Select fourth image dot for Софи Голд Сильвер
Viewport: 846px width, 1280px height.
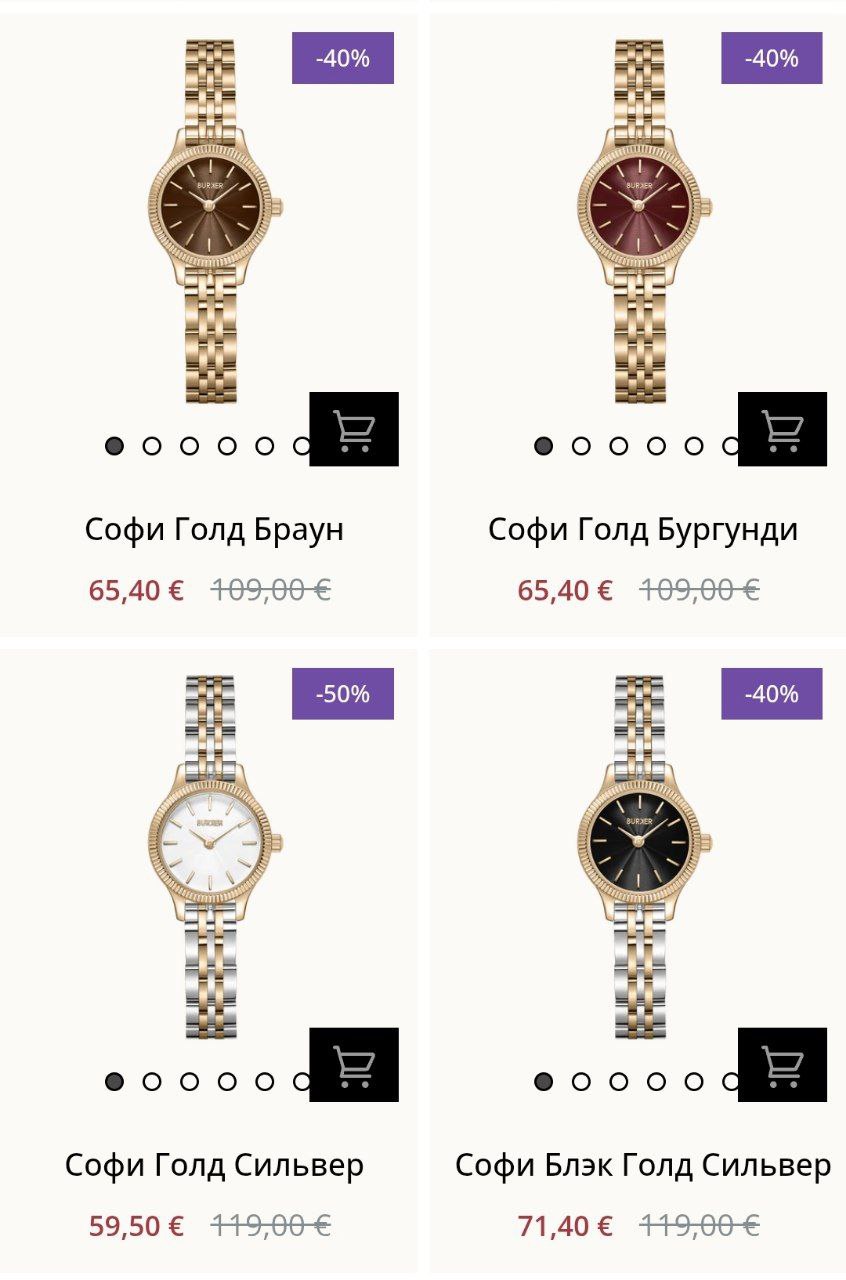point(227,1081)
